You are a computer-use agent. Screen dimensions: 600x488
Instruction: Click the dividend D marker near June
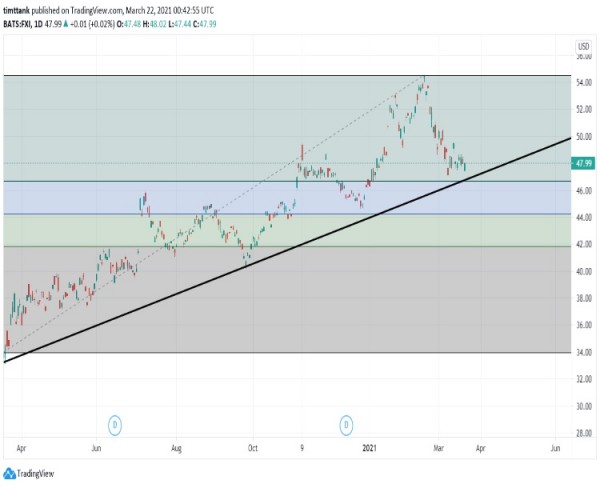click(115, 425)
